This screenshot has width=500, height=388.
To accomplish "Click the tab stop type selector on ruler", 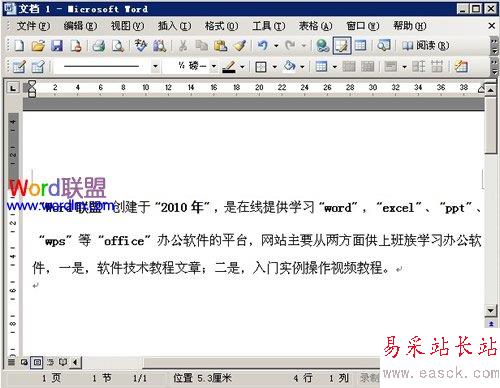I will tap(13, 88).
